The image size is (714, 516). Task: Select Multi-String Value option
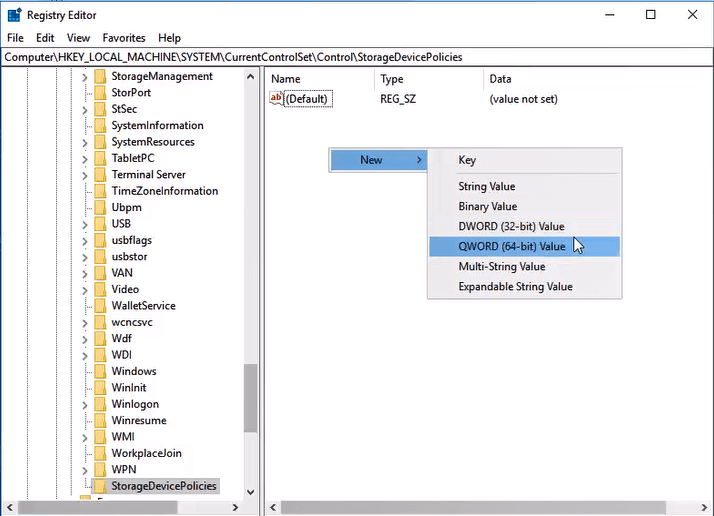pyautogui.click(x=501, y=267)
